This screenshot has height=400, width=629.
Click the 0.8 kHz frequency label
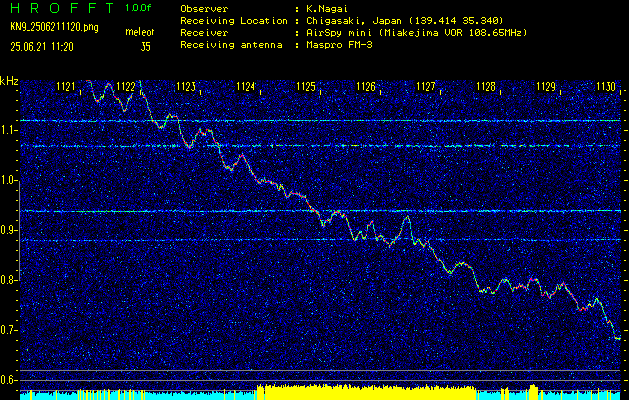(9, 280)
